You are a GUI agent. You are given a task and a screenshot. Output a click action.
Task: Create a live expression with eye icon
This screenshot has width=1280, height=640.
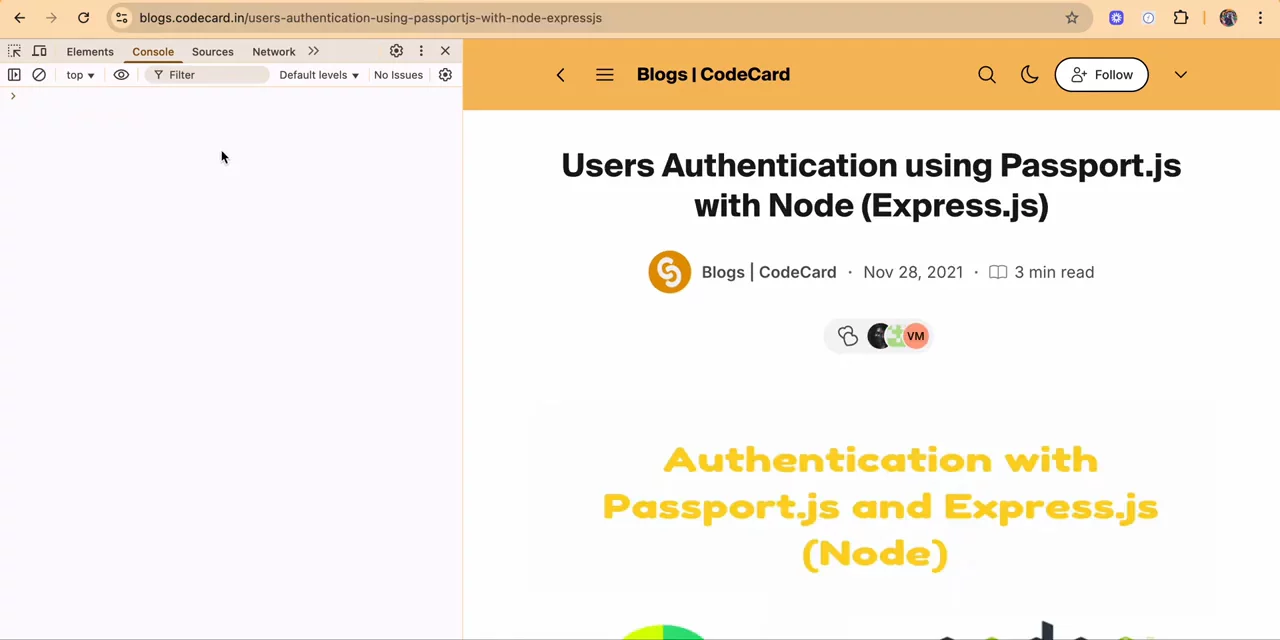(x=121, y=75)
